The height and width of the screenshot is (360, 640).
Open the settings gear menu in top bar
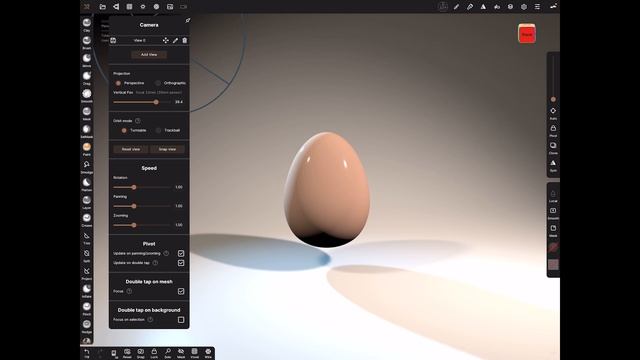tap(524, 7)
